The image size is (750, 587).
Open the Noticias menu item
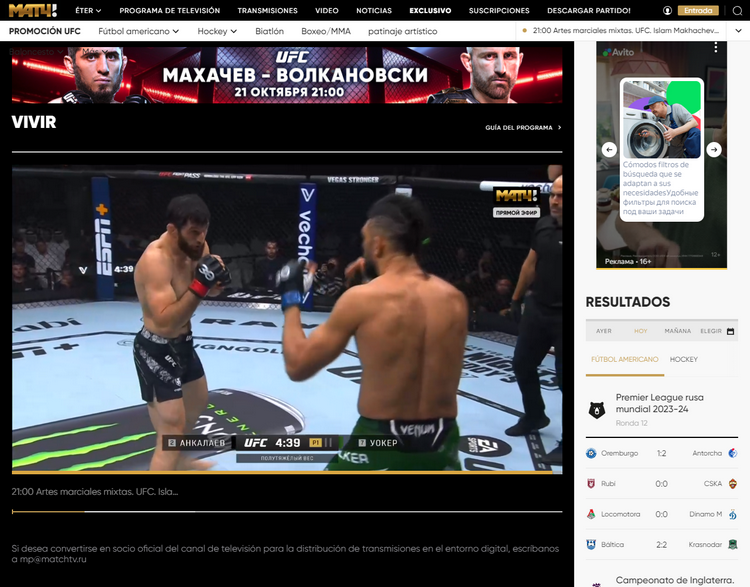coord(374,11)
